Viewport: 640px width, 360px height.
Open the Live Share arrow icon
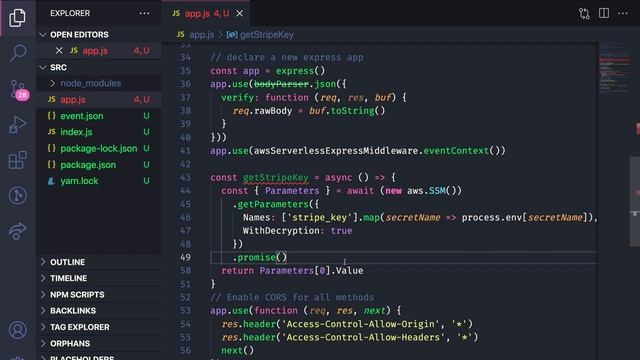point(18,231)
